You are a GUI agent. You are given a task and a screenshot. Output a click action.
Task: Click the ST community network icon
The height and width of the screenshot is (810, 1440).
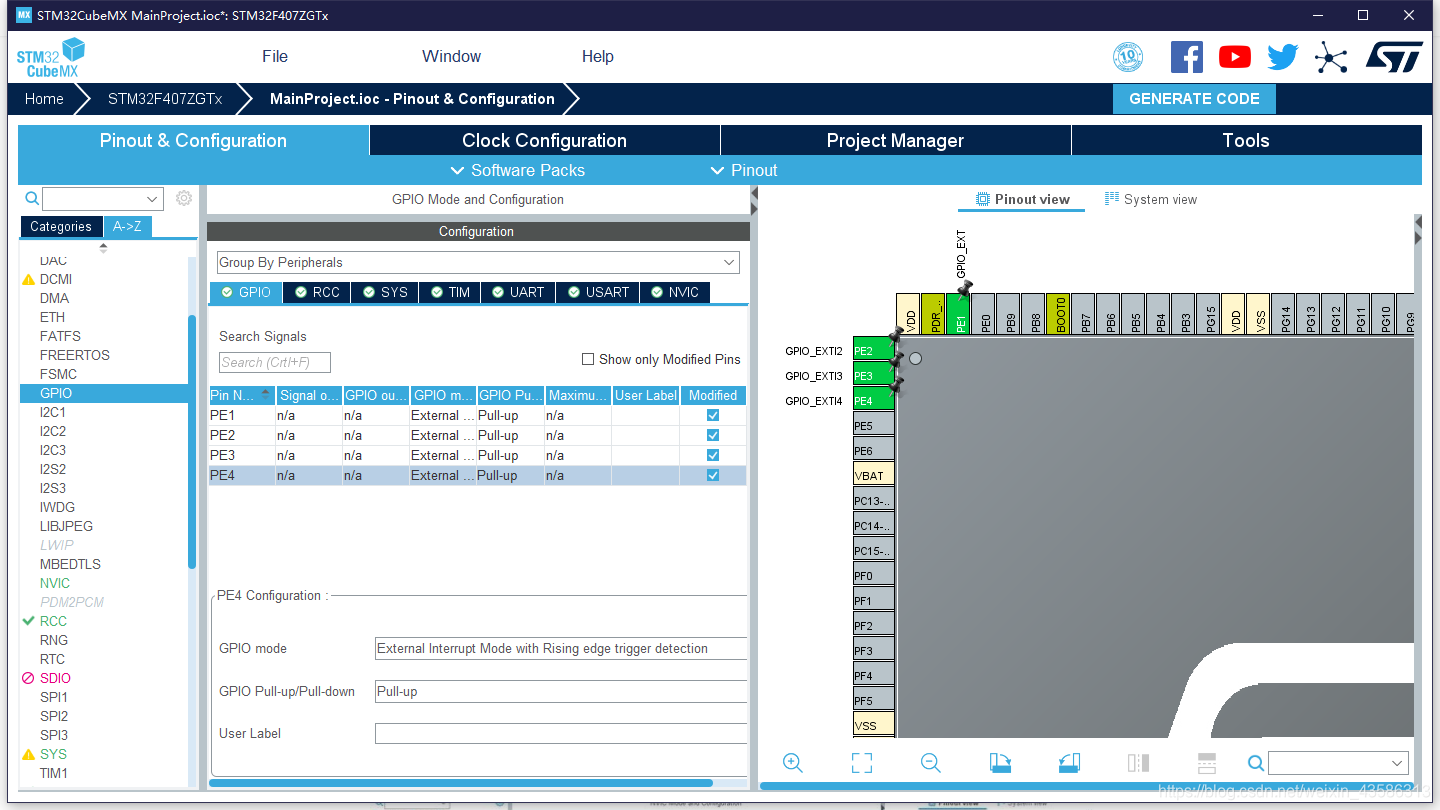coord(1331,57)
